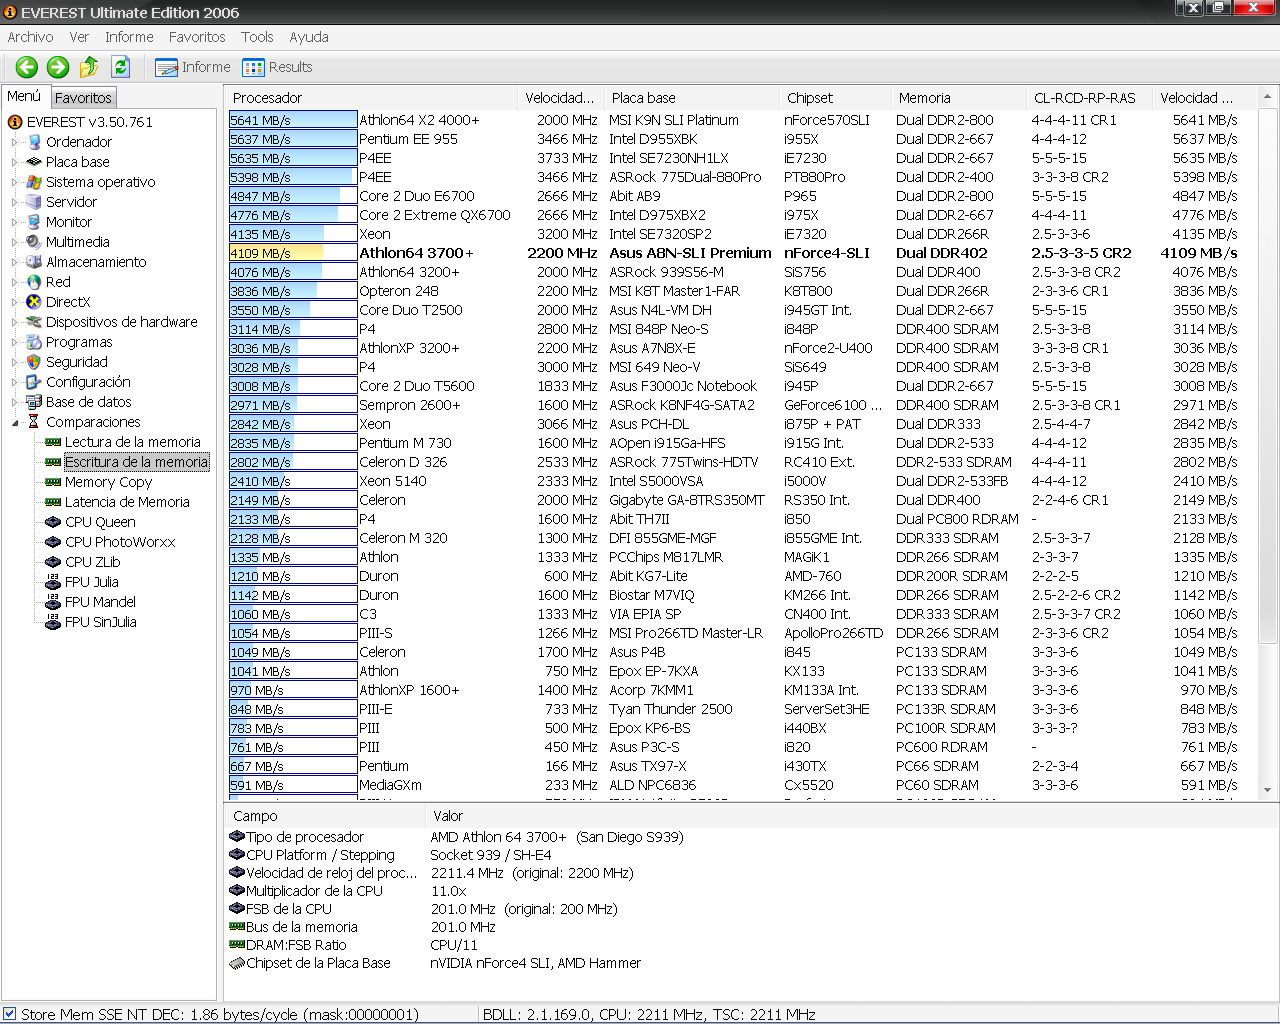1280x1024 pixels.
Task: Click the FPU Julia icon
Action: pos(53,582)
